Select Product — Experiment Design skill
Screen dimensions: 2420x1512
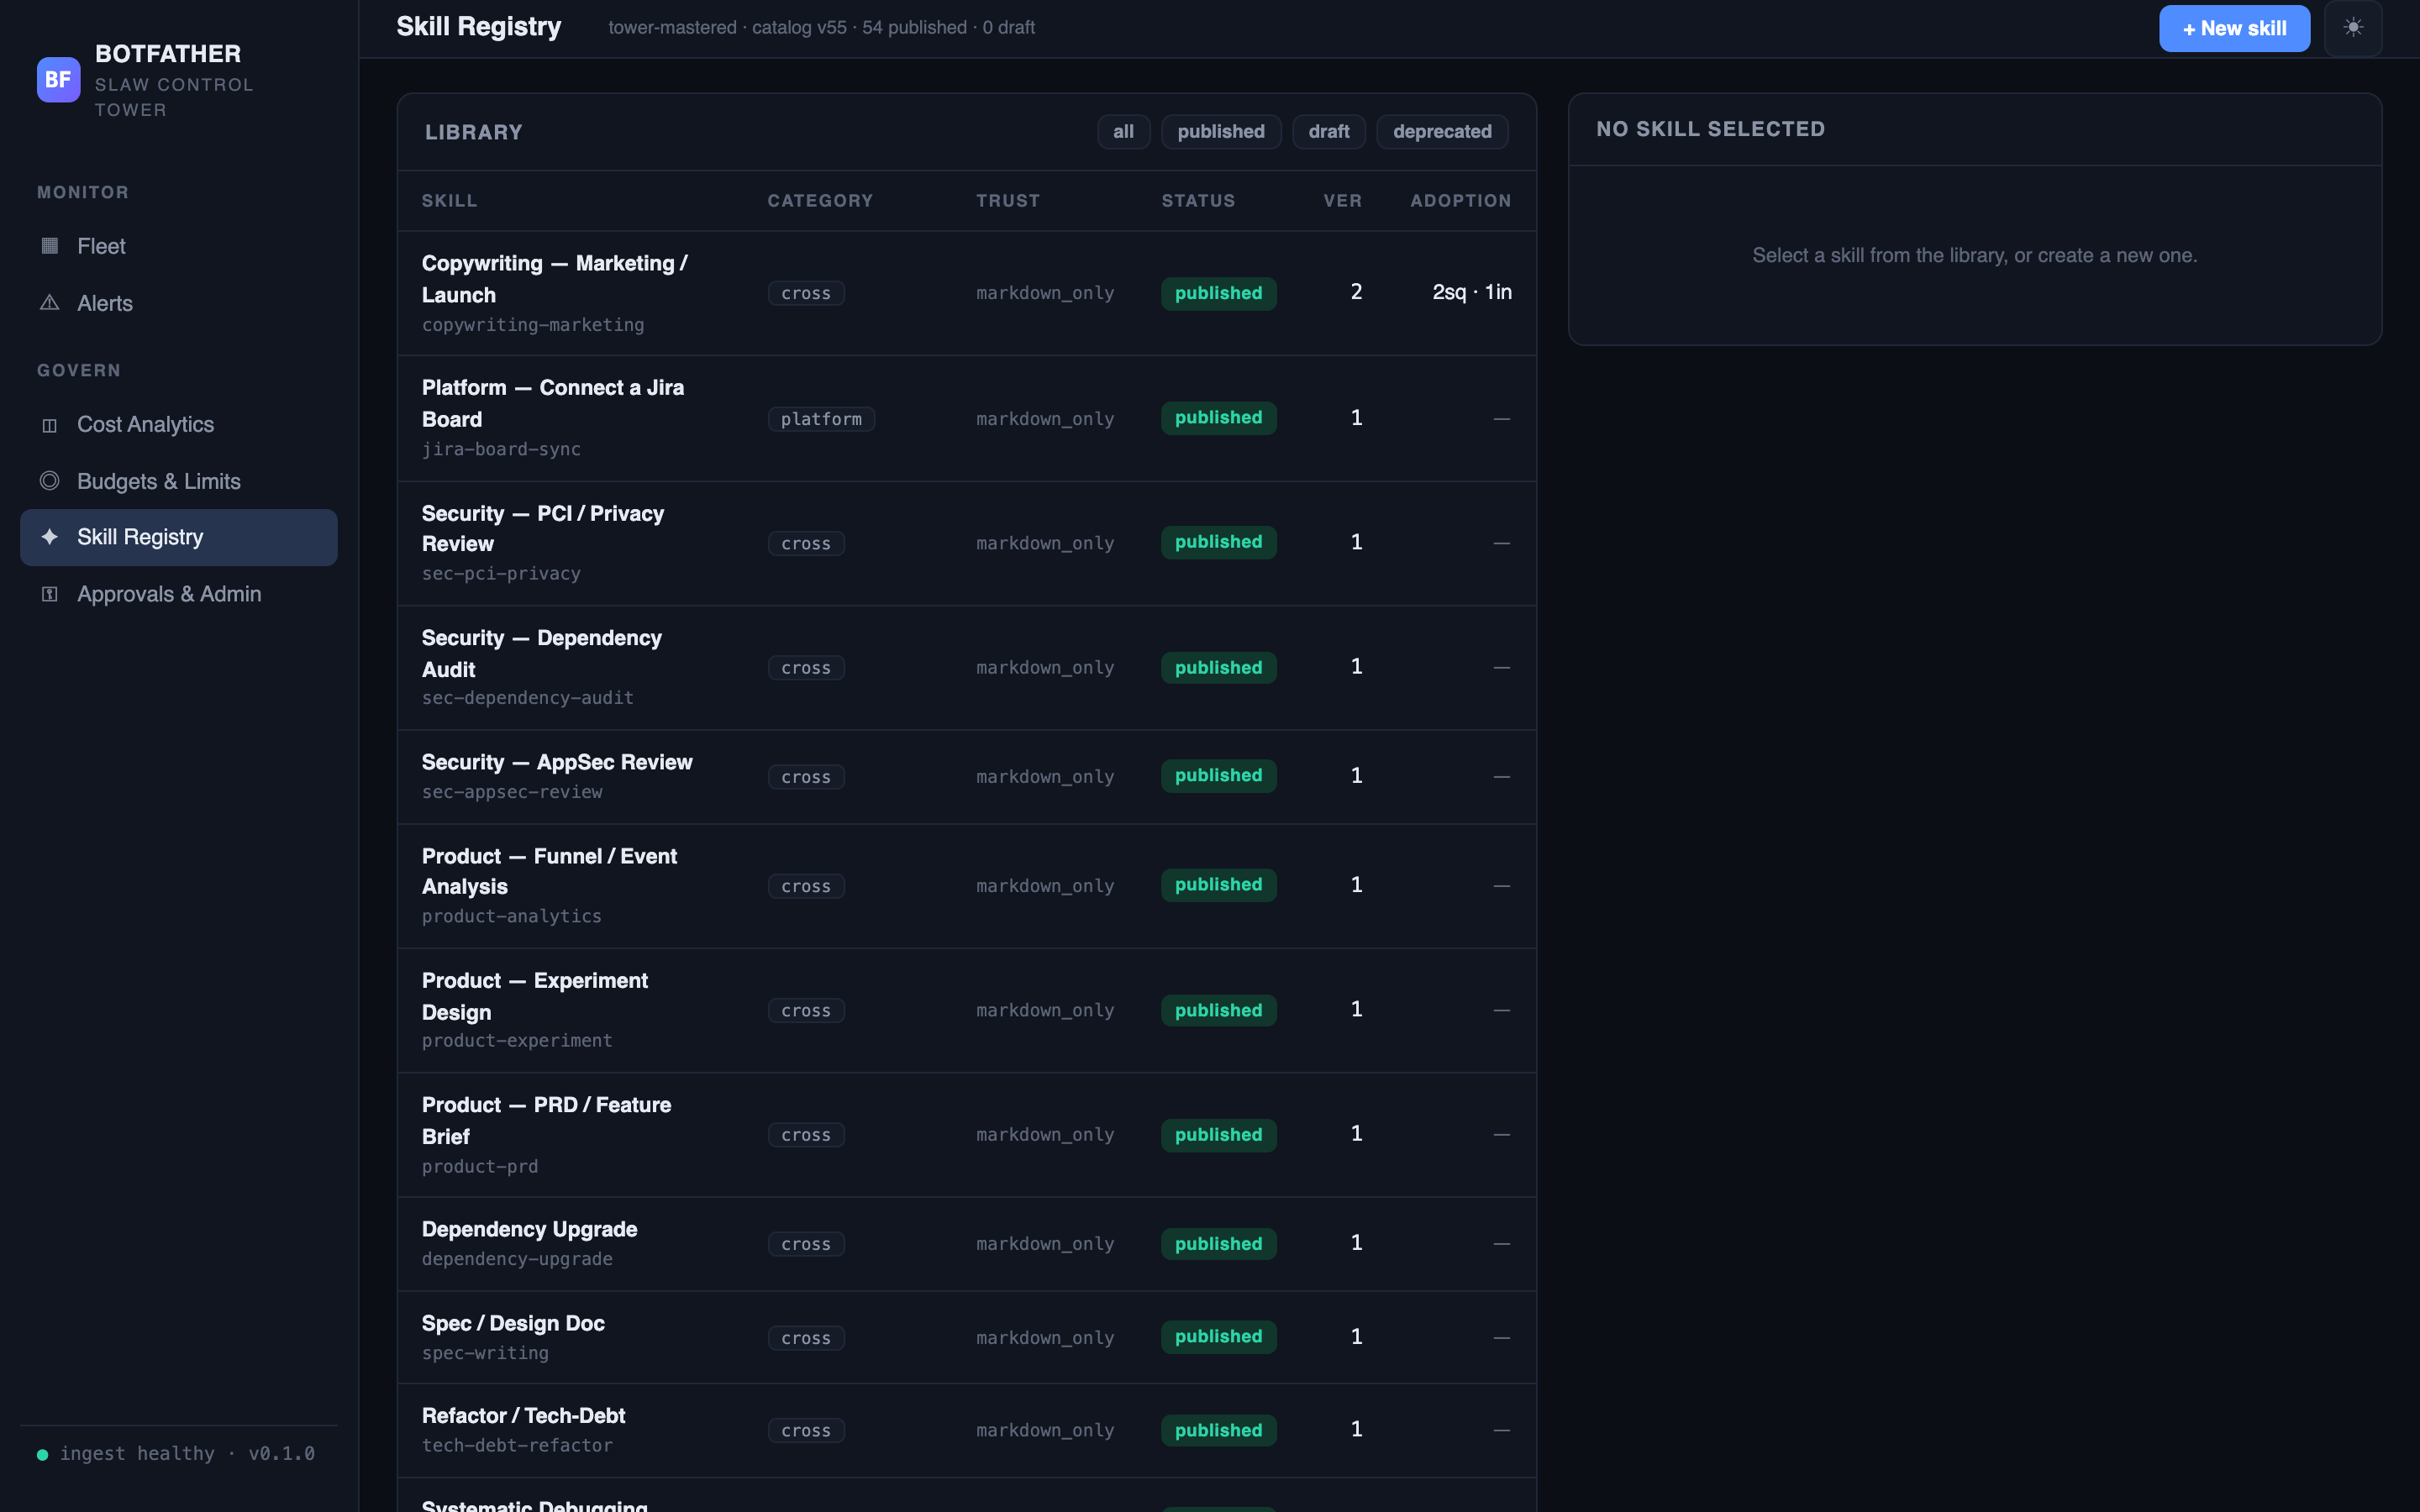coord(966,1010)
